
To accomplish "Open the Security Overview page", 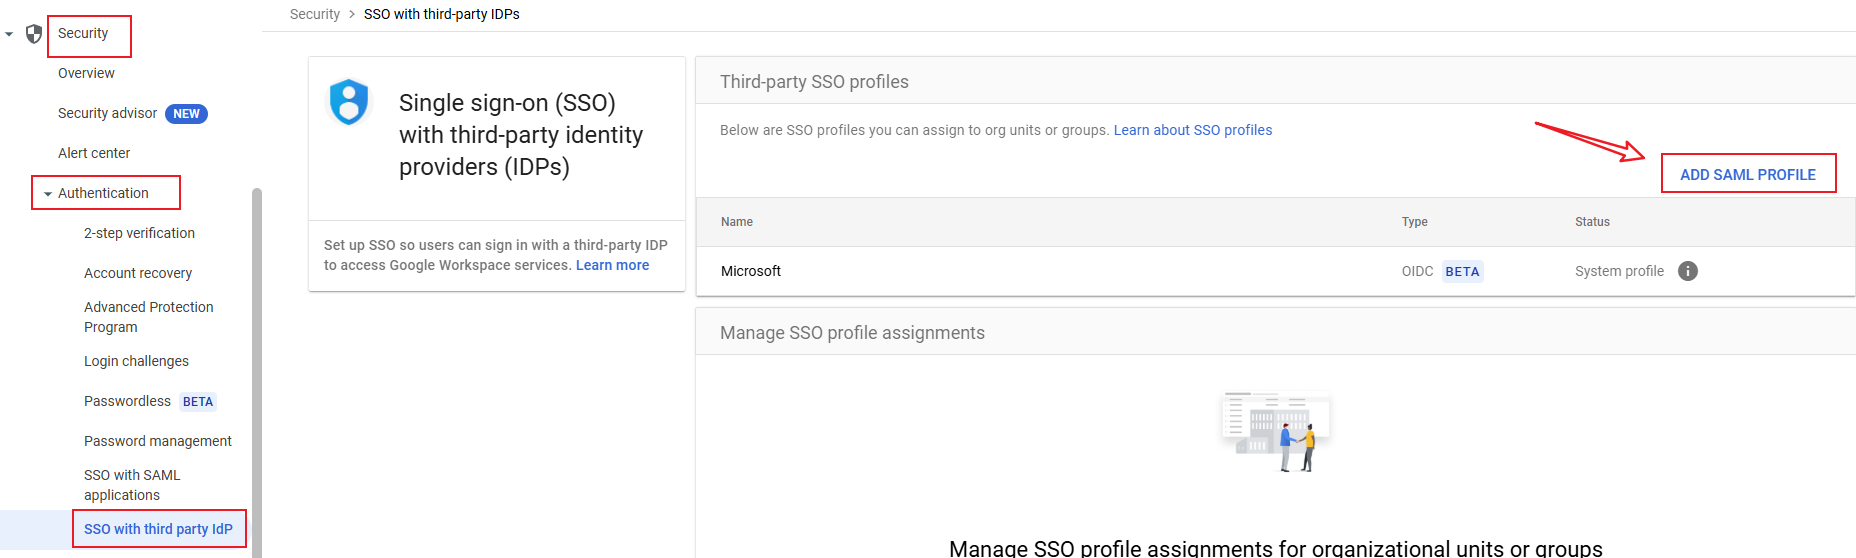I will pyautogui.click(x=86, y=73).
